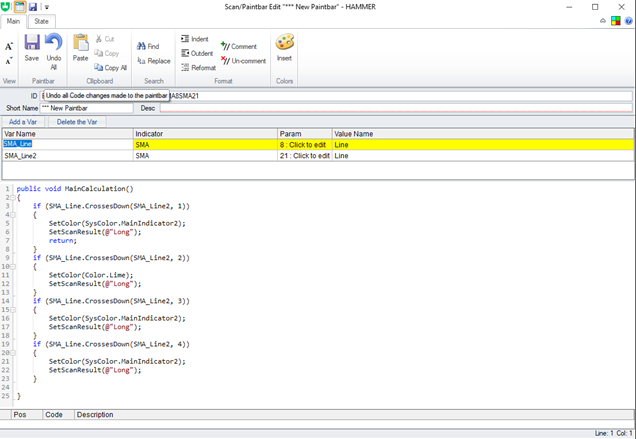This screenshot has height=439, width=636.
Task: Click the Param column header
Action: pyautogui.click(x=305, y=134)
